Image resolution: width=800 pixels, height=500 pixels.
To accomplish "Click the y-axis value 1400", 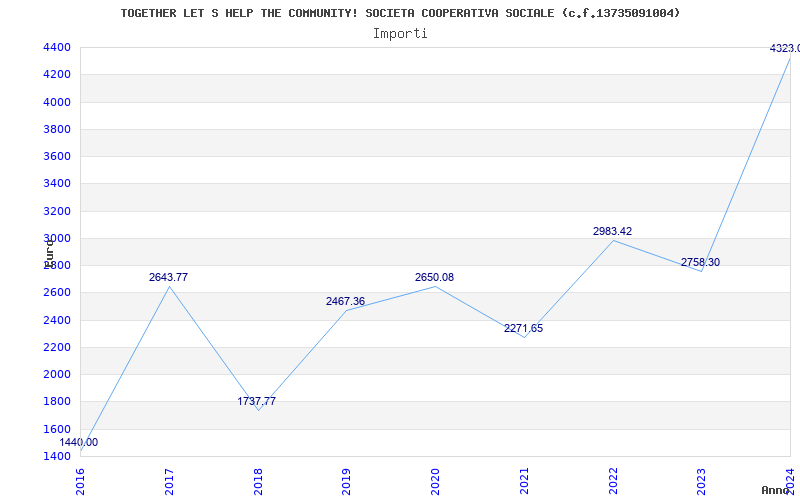I will tap(57, 456).
